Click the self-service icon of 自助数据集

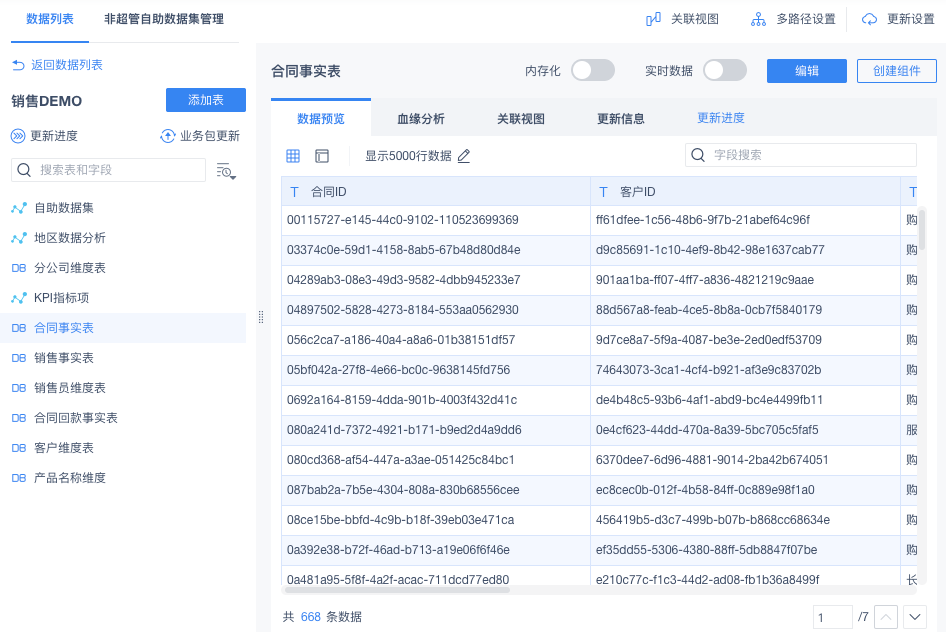(19, 208)
